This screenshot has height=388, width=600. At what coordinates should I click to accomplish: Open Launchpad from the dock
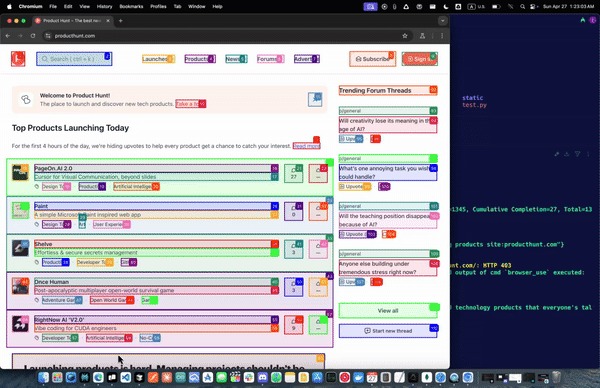(x=57, y=378)
